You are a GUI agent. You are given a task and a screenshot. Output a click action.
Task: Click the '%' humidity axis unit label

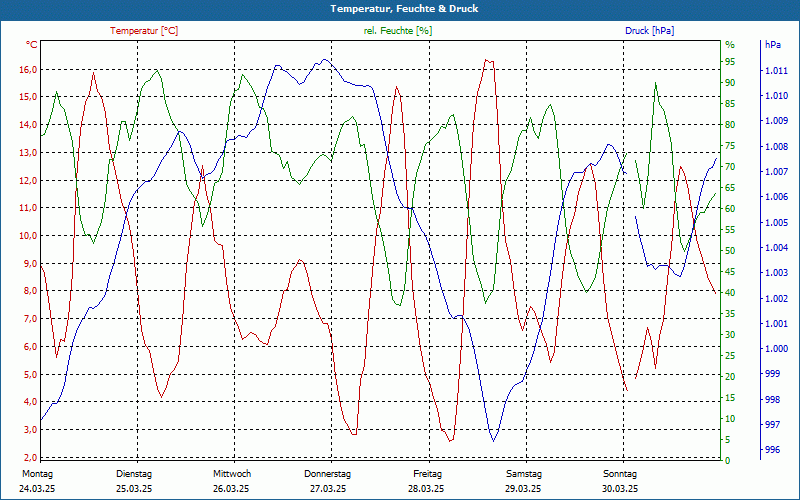coord(730,45)
